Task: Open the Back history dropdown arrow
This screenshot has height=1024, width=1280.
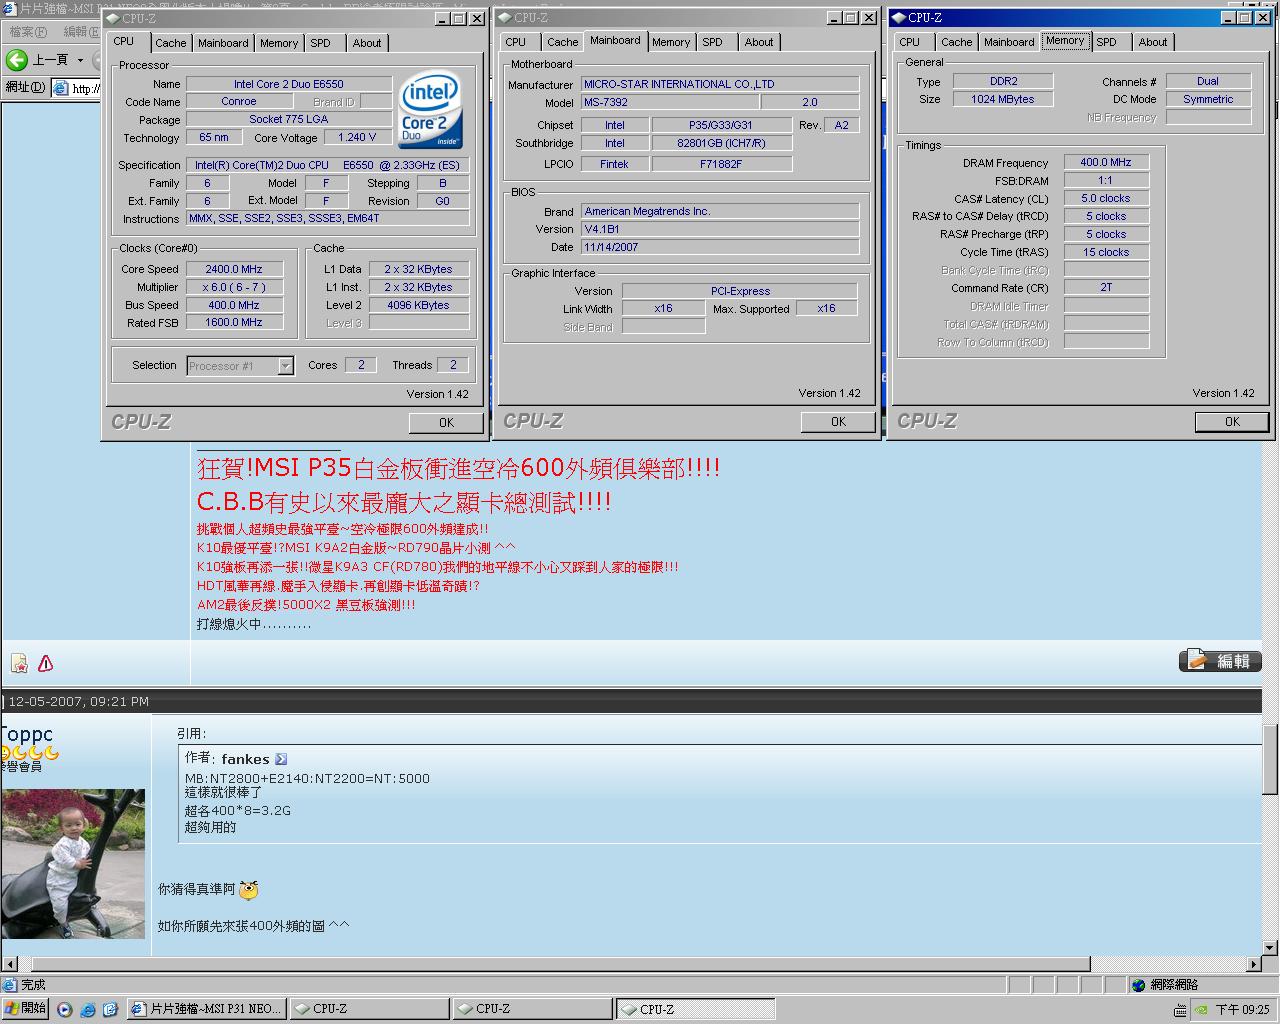Action: [x=81, y=60]
